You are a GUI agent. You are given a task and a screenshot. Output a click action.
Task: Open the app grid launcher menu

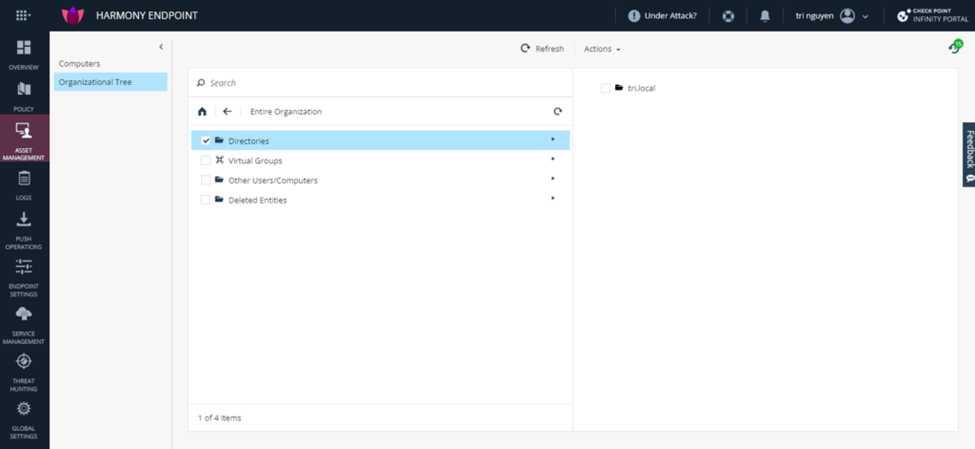pos(23,16)
